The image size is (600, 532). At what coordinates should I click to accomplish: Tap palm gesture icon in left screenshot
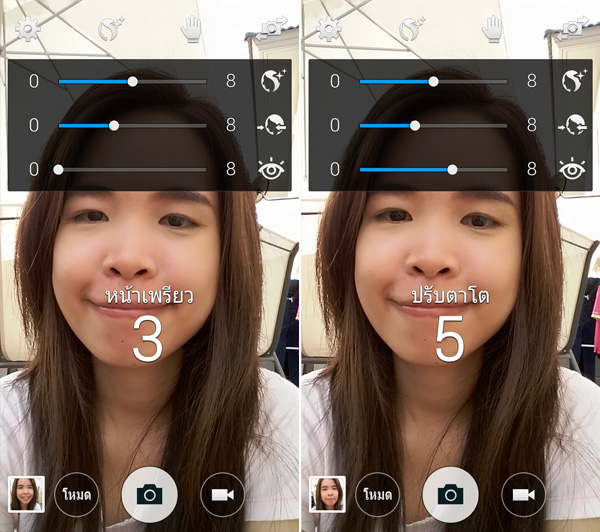191,29
